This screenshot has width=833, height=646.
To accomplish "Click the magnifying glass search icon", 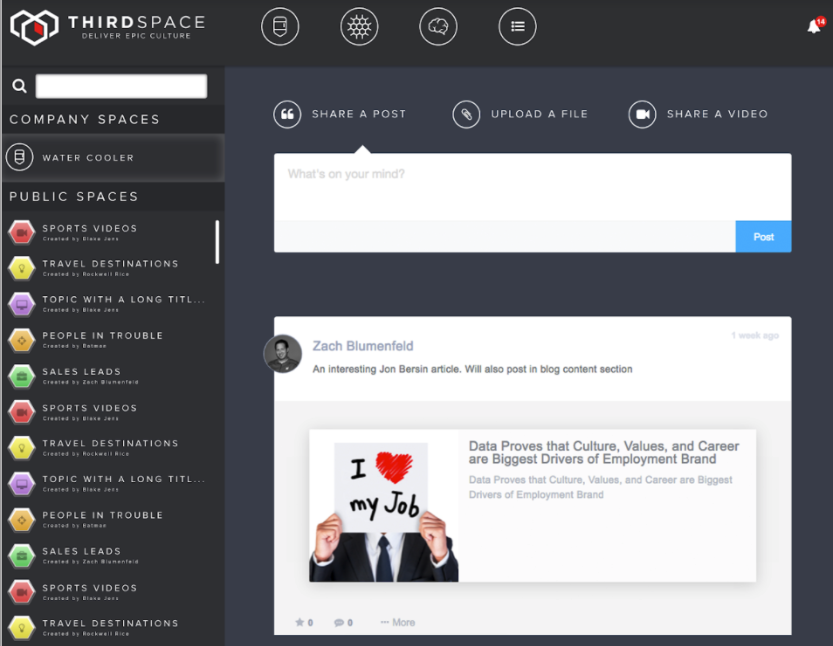I will (x=20, y=86).
